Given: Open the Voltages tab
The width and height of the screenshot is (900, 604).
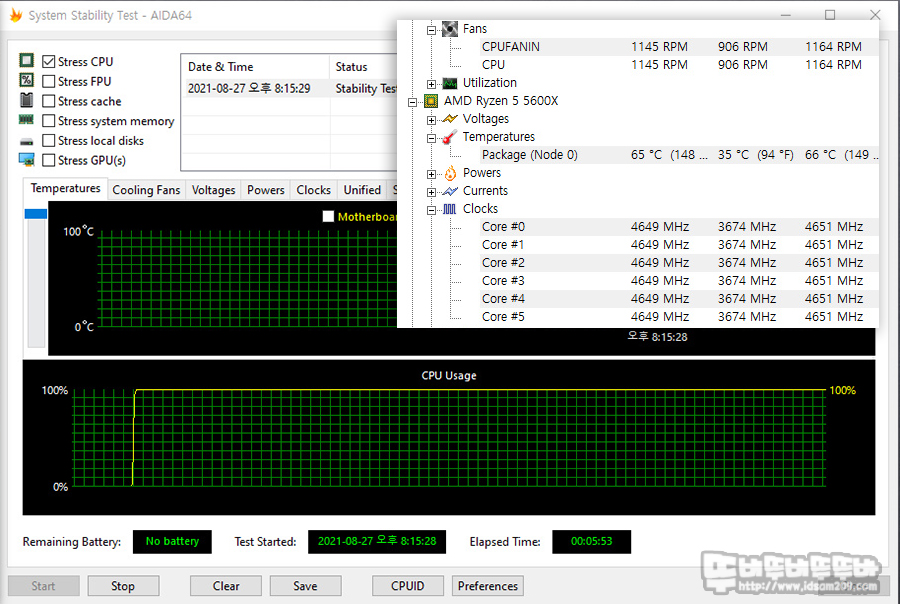Looking at the screenshot, I should pos(214,190).
